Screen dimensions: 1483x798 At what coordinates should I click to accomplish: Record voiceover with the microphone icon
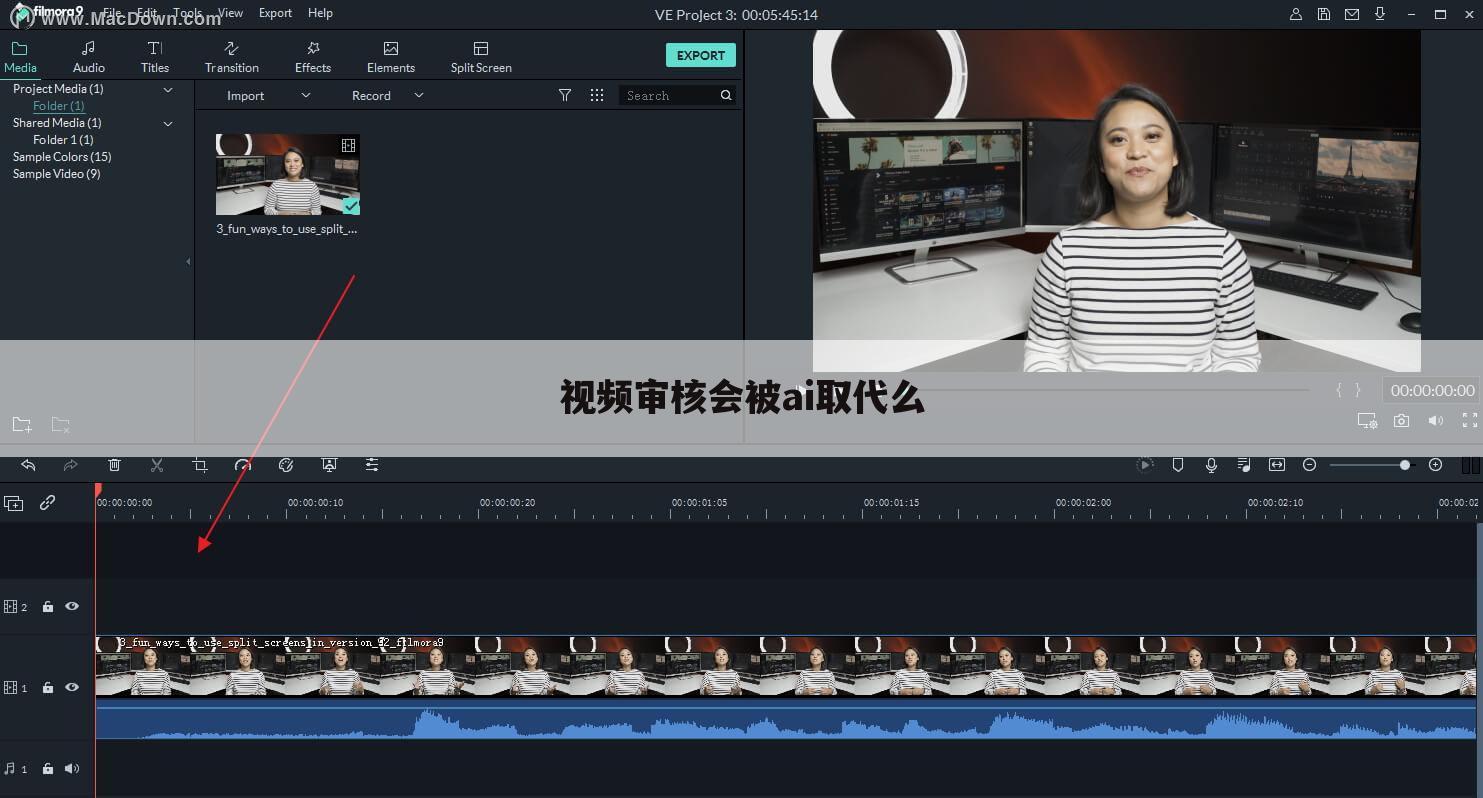1211,465
